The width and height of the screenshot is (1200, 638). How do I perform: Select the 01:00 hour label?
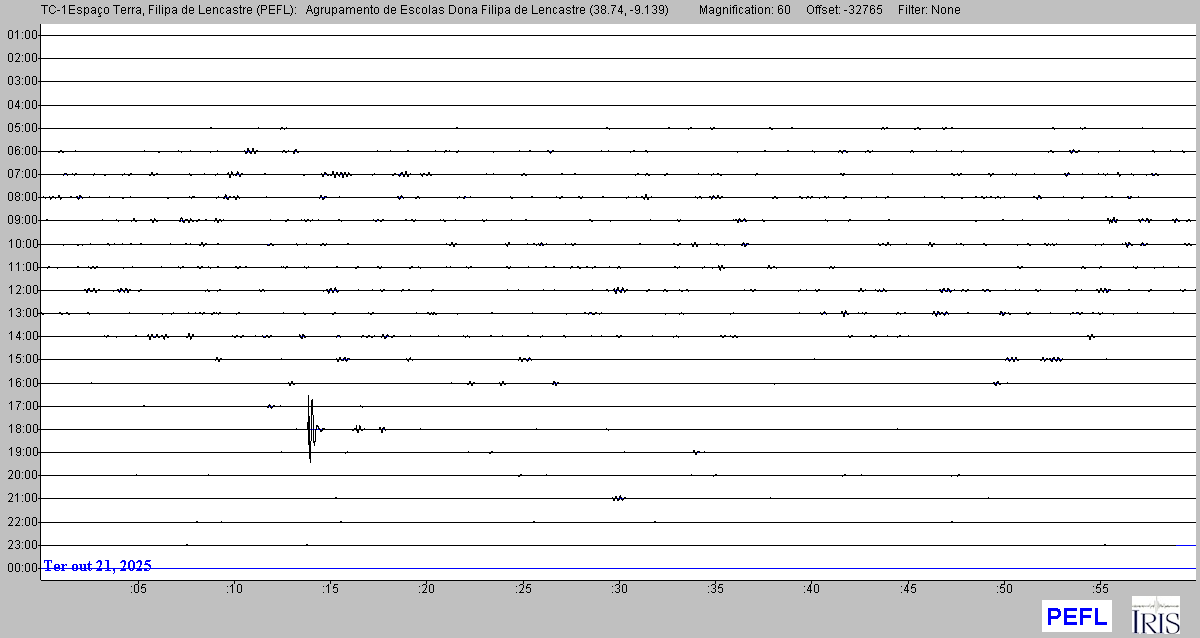(x=22, y=35)
